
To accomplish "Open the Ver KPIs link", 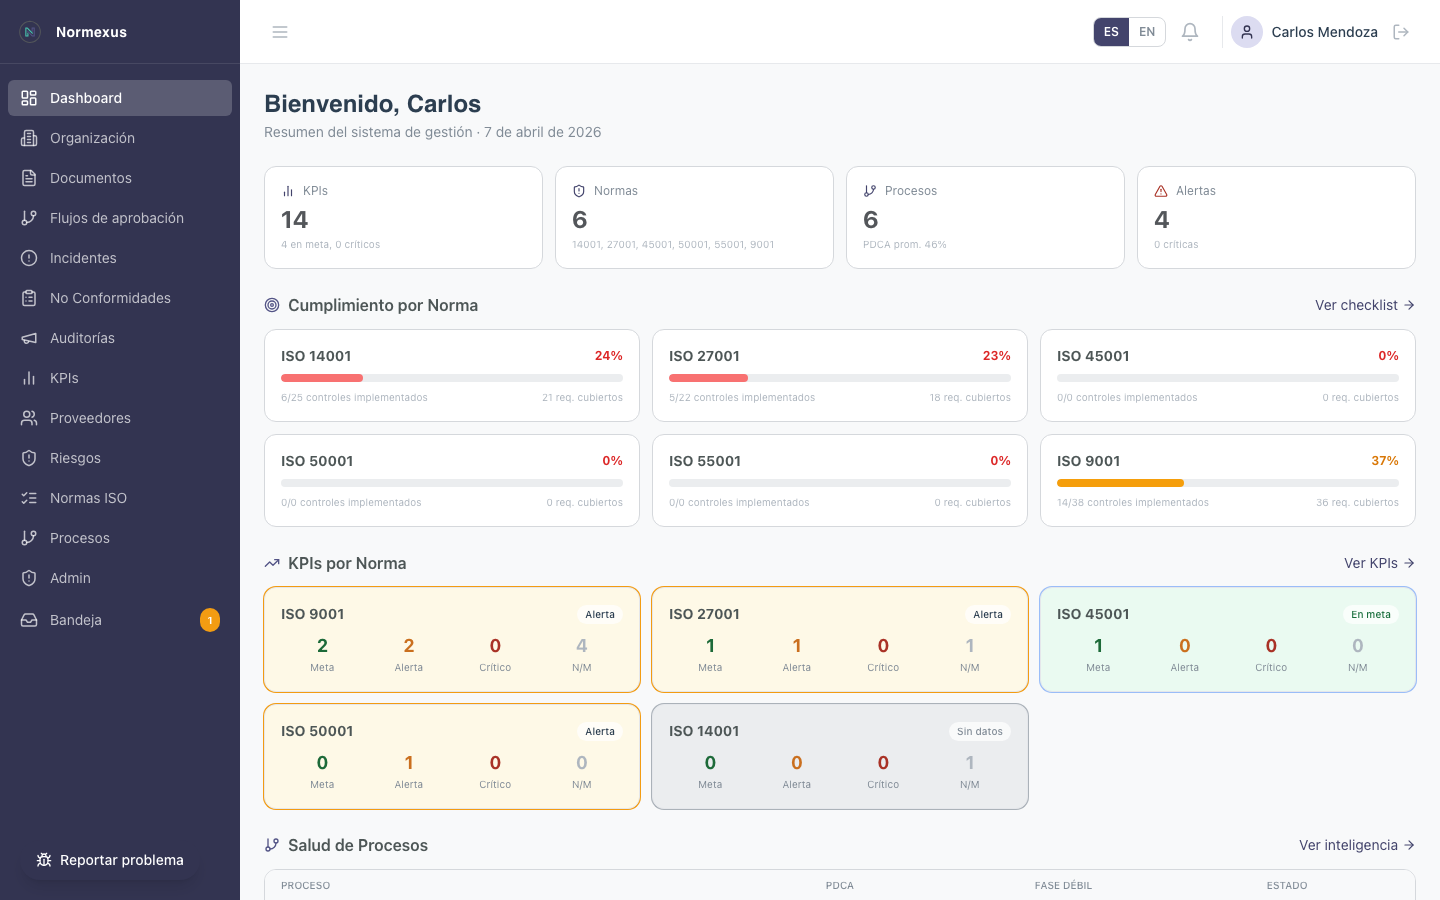I will tap(1378, 563).
